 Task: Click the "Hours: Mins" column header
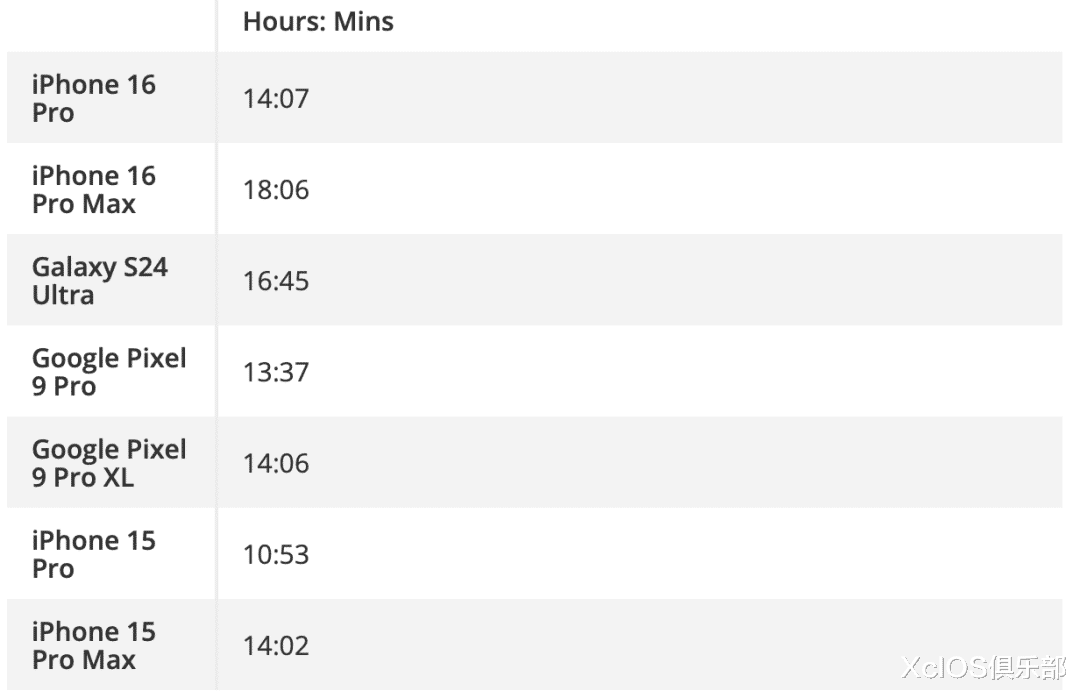318,22
